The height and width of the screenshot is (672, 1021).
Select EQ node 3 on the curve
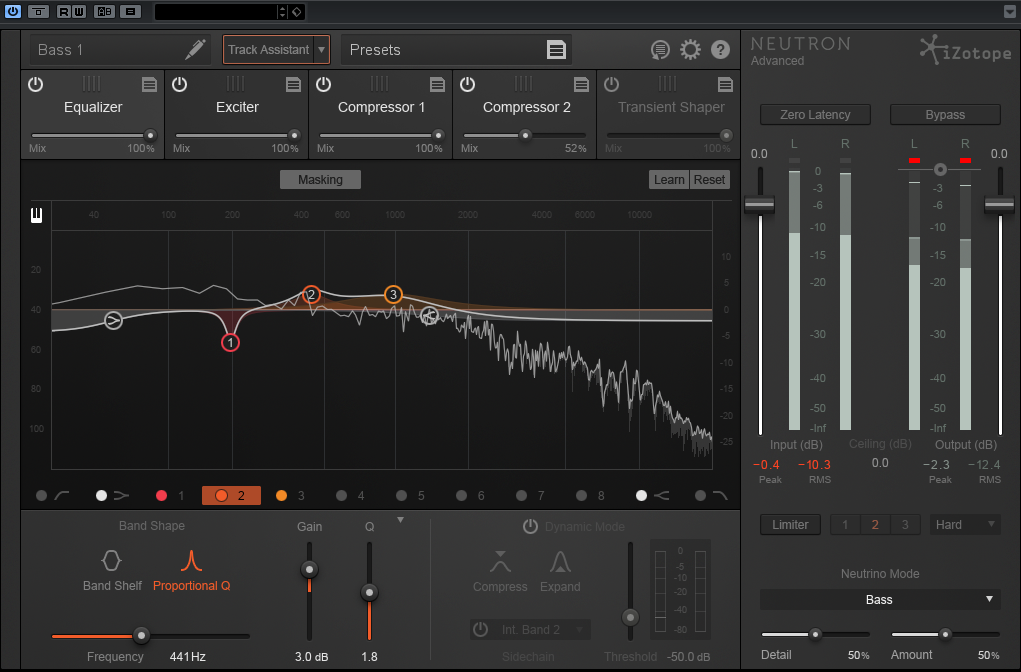393,295
